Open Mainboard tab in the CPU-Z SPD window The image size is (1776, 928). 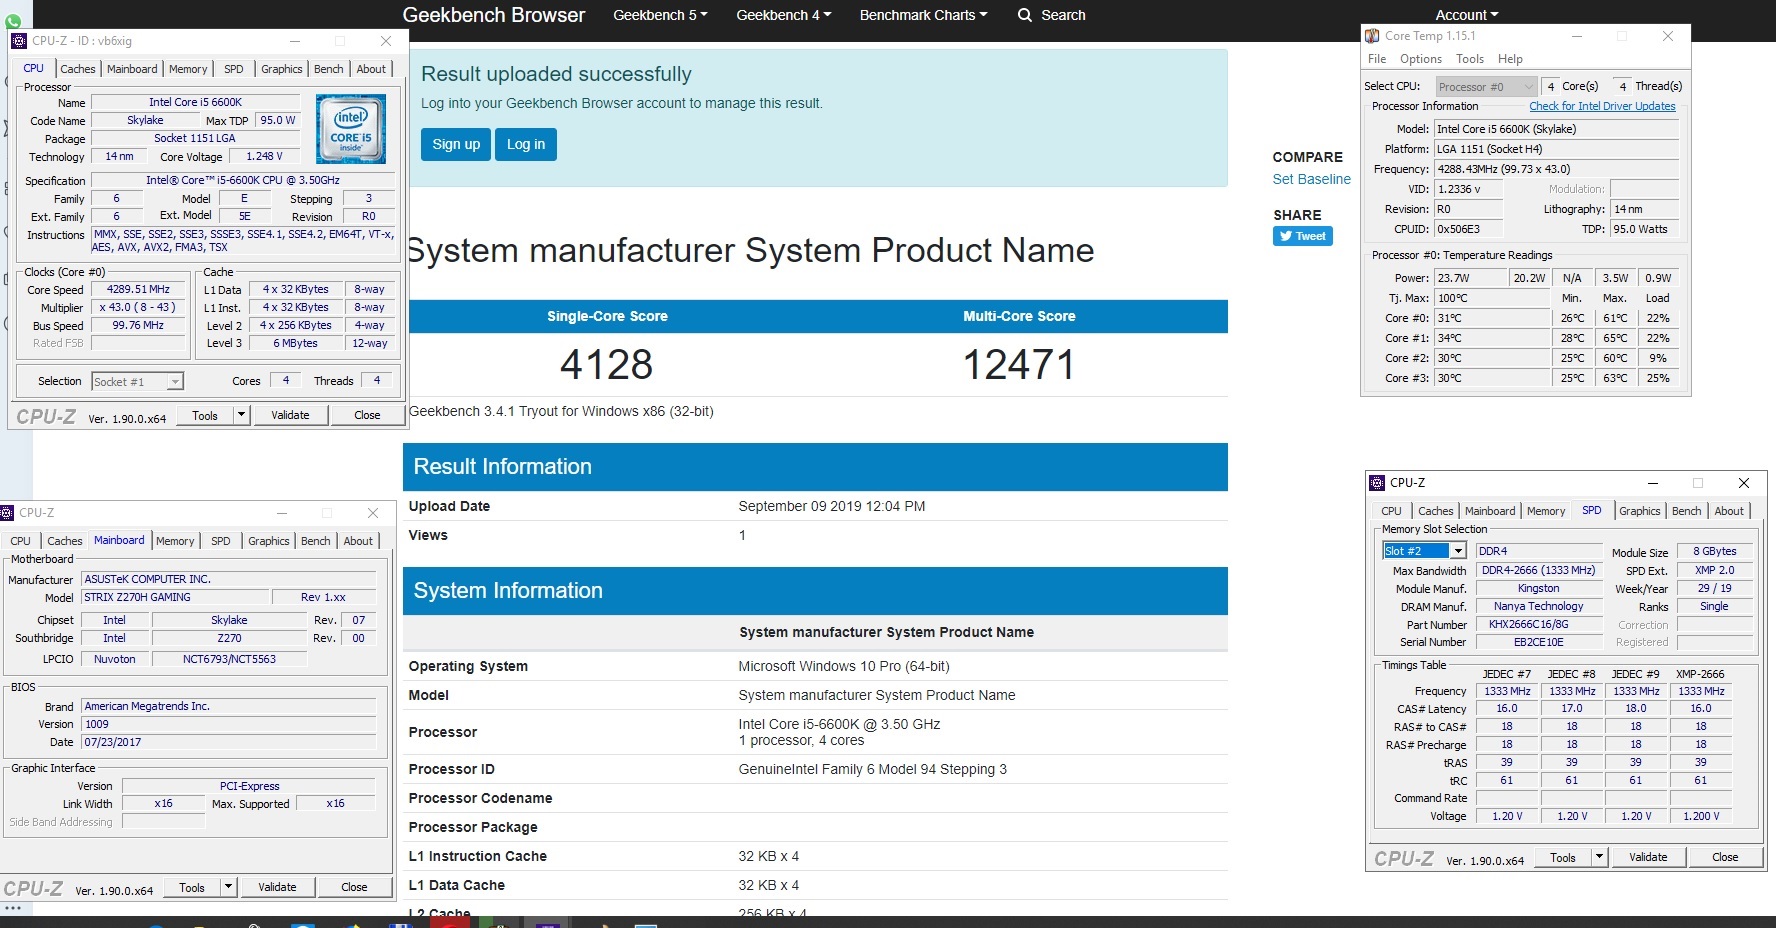pos(1490,511)
